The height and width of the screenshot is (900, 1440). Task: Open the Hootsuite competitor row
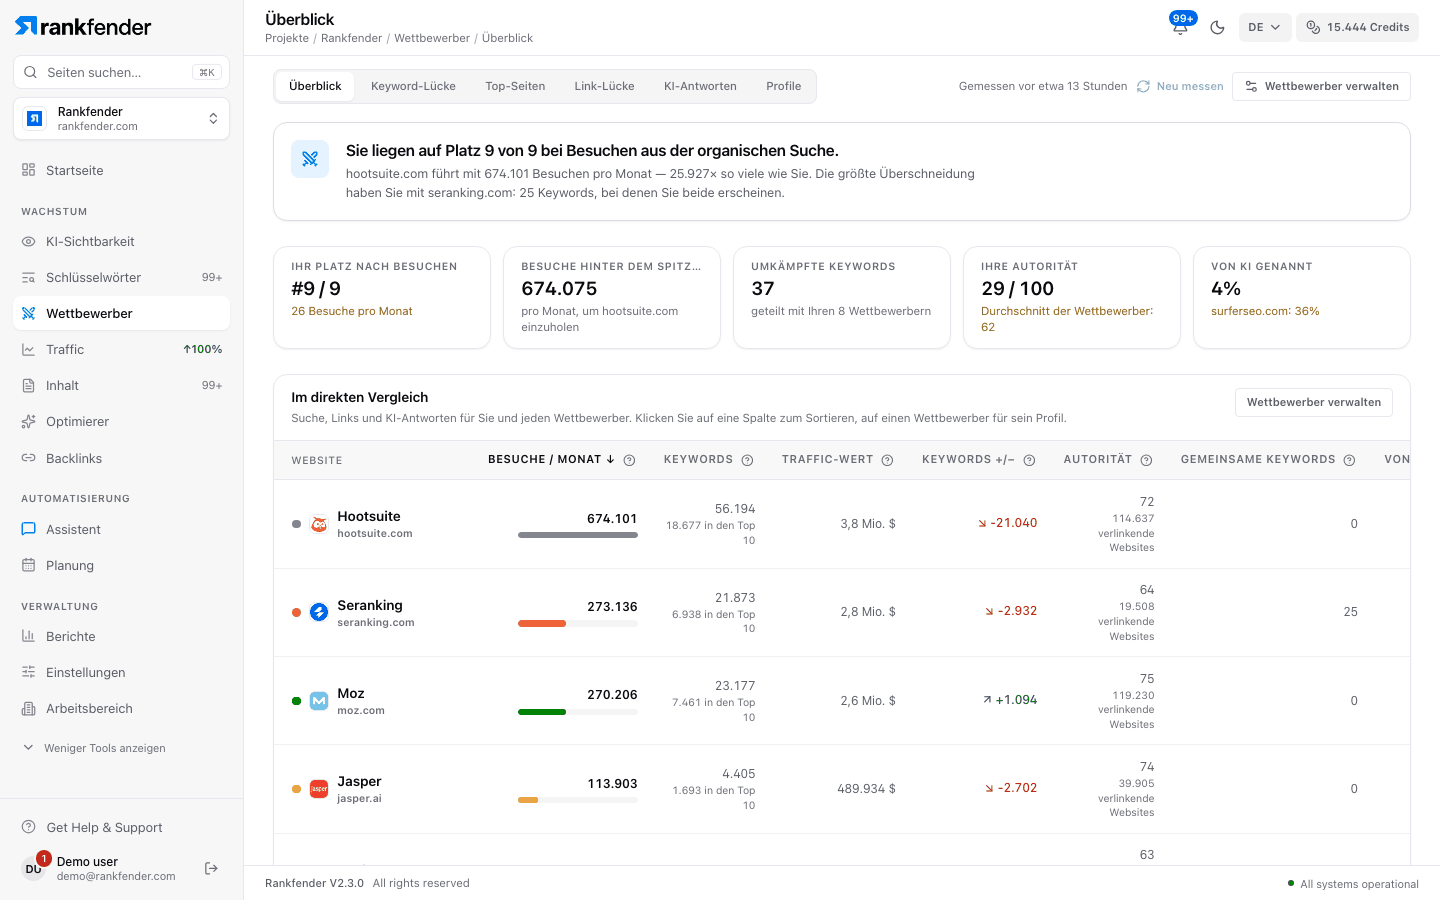(842, 524)
